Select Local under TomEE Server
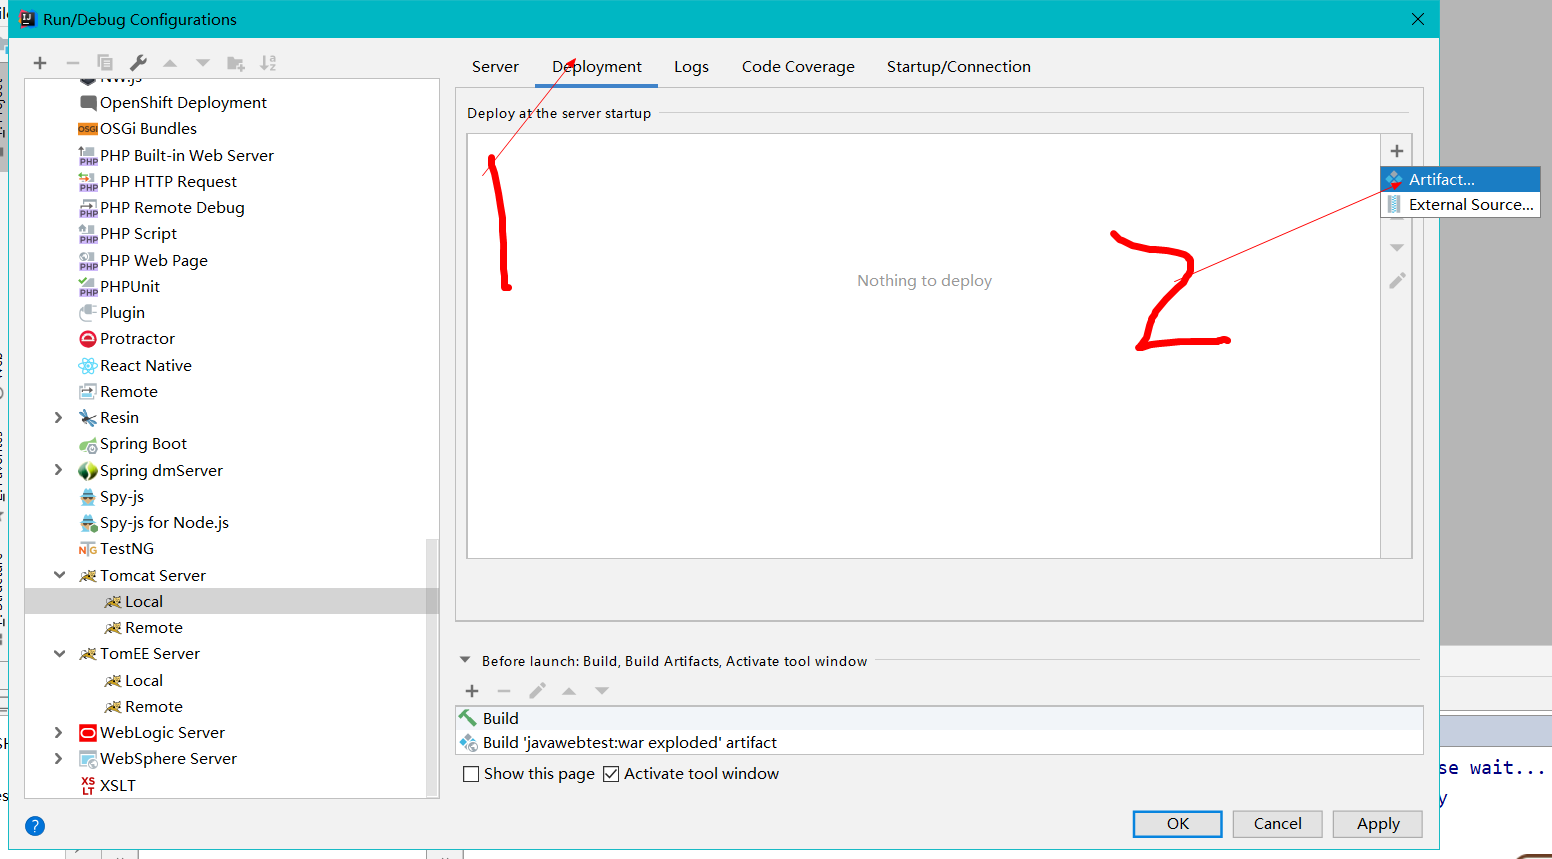The width and height of the screenshot is (1552, 859). (x=134, y=680)
